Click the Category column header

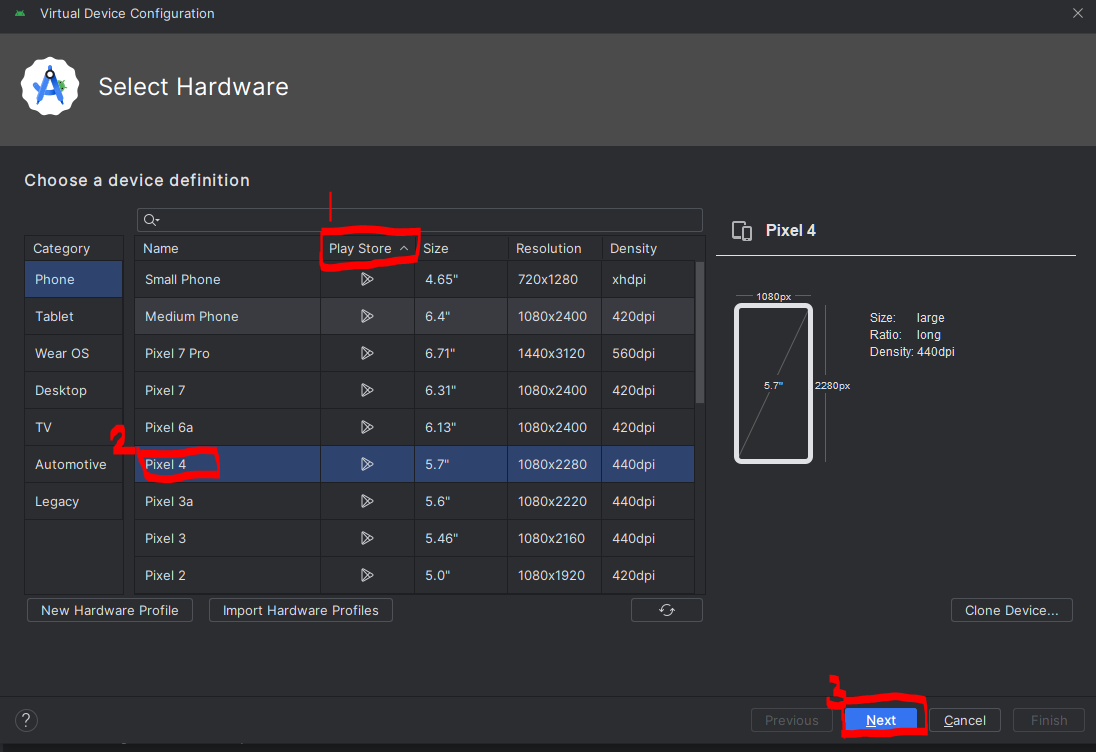[73, 249]
